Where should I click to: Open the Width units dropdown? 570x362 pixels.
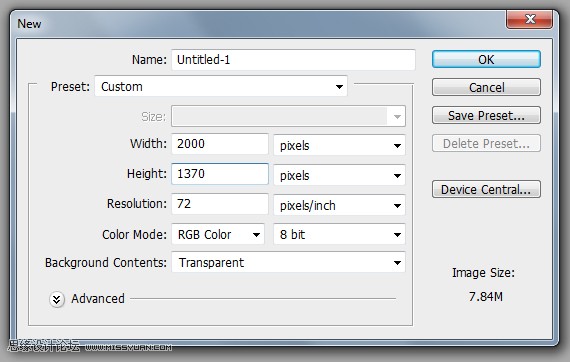(x=340, y=145)
